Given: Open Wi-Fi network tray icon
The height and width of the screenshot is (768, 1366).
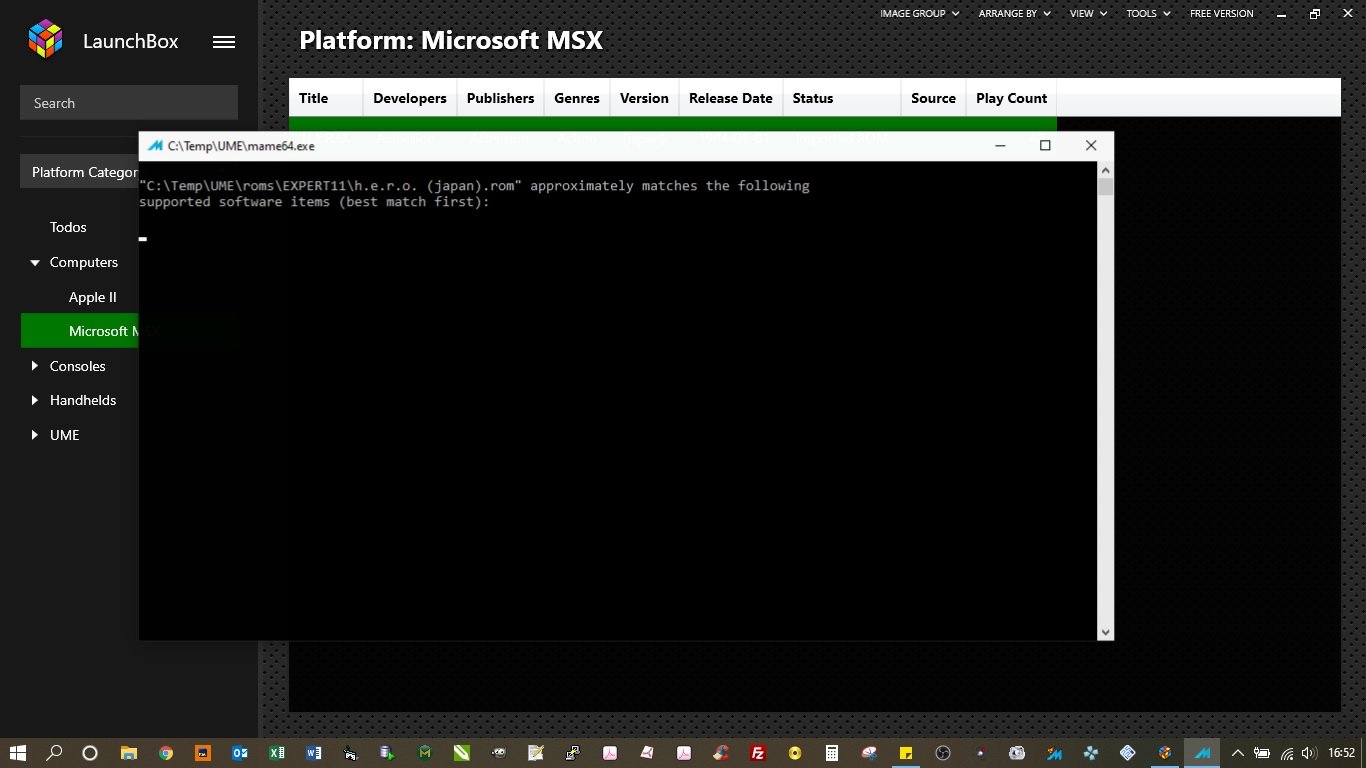Looking at the screenshot, I should pyautogui.click(x=1287, y=753).
